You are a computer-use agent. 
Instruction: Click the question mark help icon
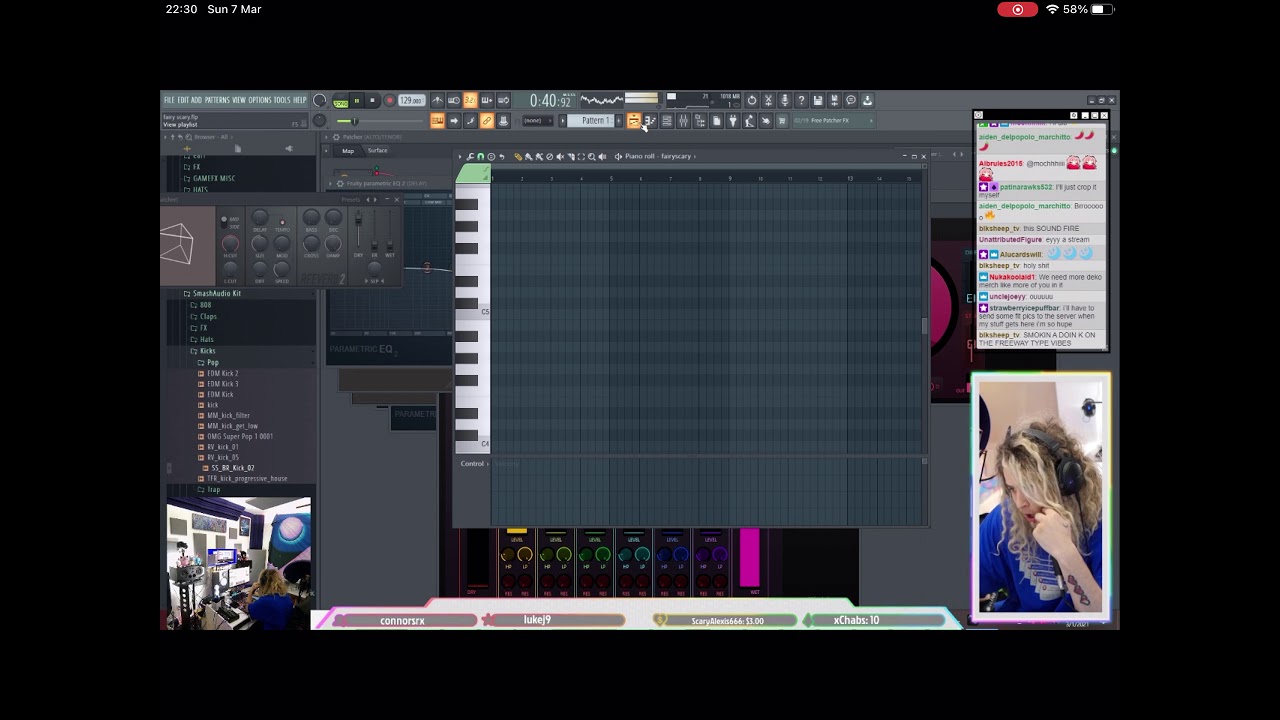[801, 100]
